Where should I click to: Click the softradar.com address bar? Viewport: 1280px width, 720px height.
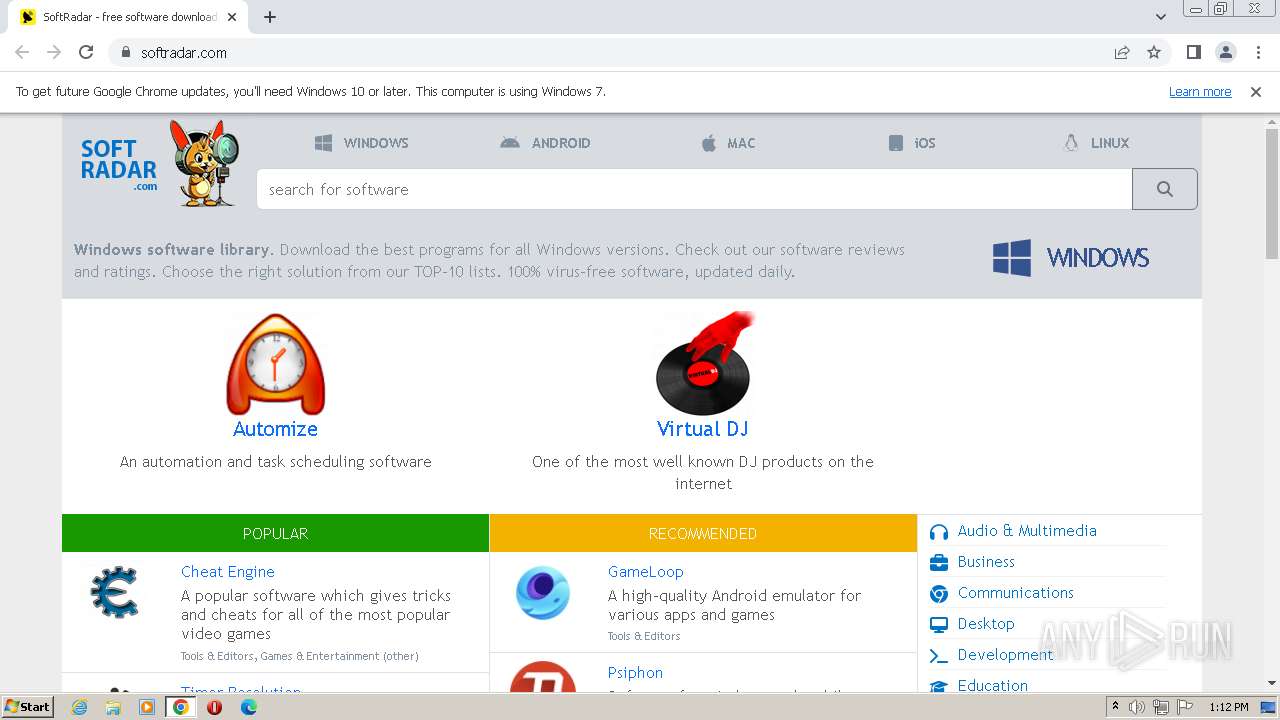(x=610, y=52)
